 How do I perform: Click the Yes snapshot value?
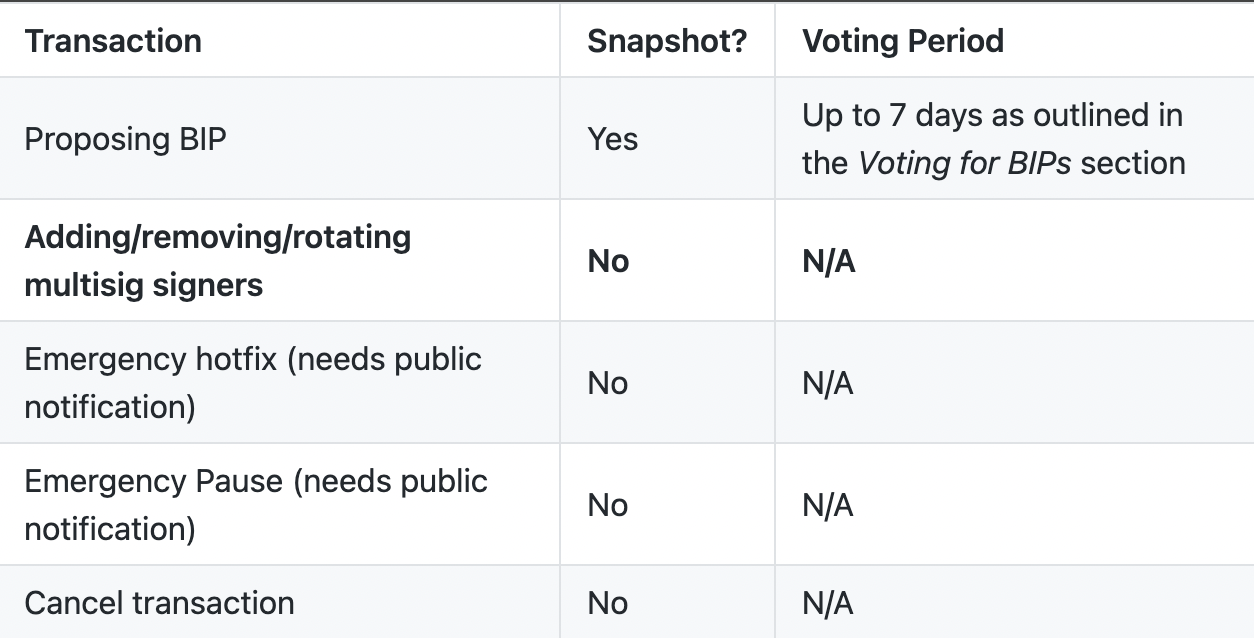coord(612,139)
